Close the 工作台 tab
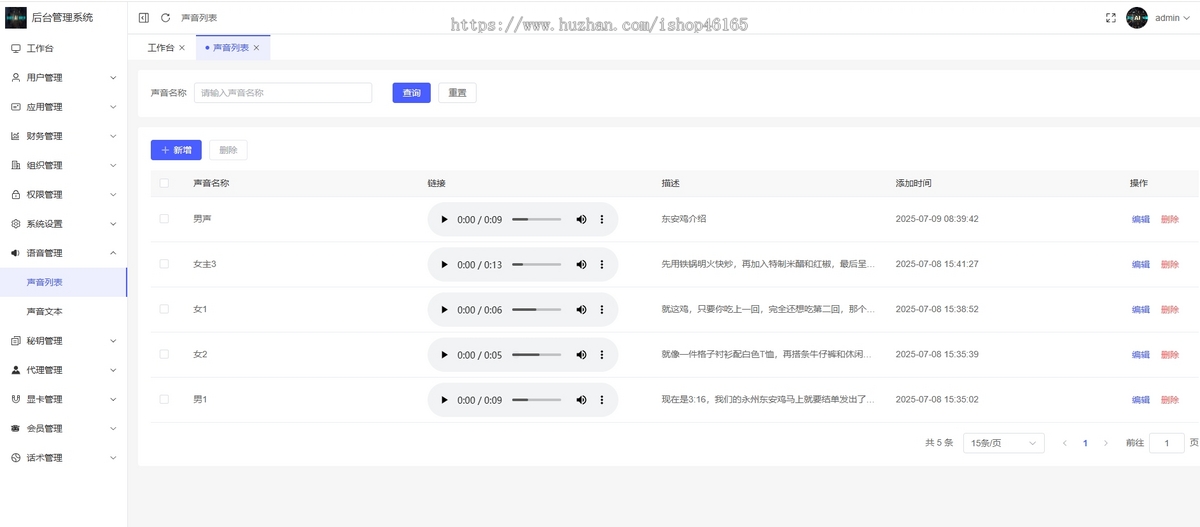The height and width of the screenshot is (527, 1200). point(182,48)
